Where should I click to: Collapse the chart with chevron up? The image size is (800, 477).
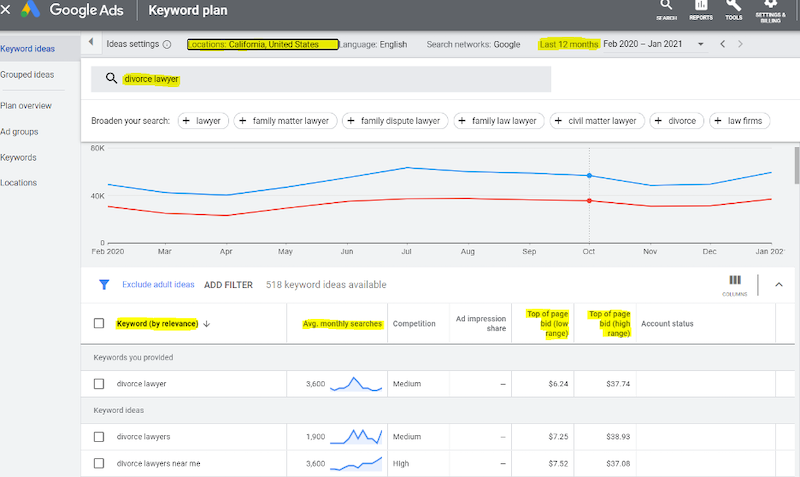pyautogui.click(x=778, y=285)
